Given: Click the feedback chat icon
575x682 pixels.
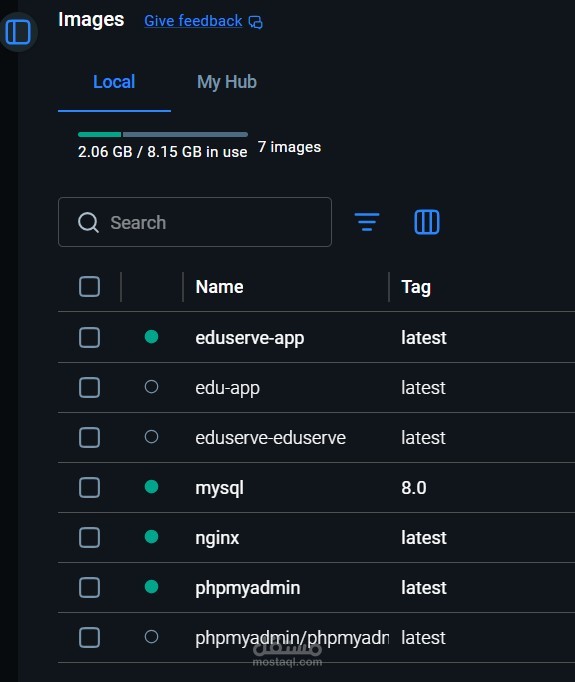Looking at the screenshot, I should 255,22.
